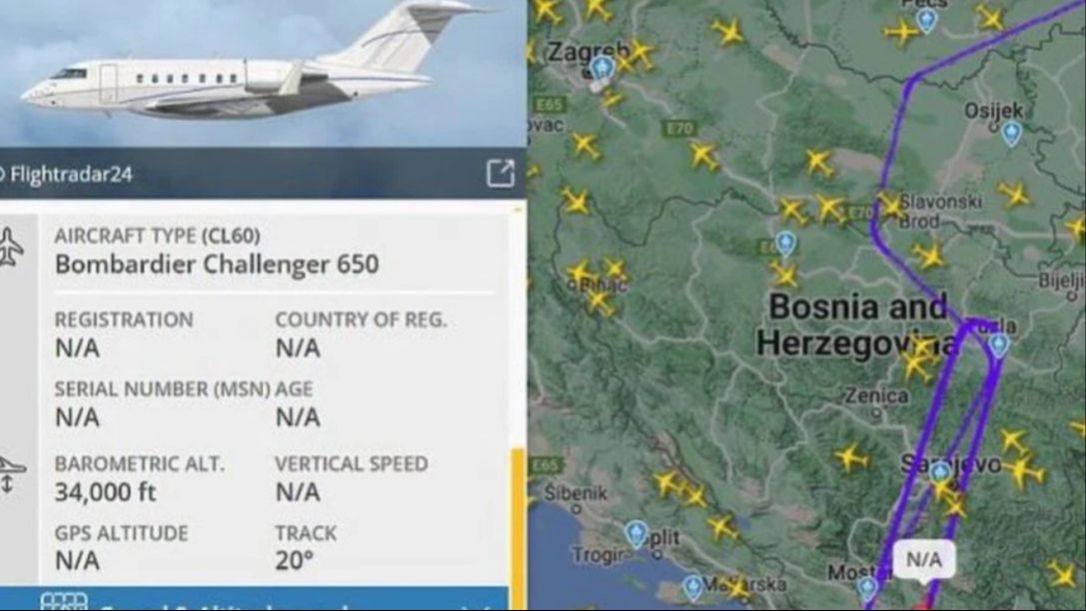
Task: Open the external link icon beside Flightradar24
Action: (x=500, y=173)
